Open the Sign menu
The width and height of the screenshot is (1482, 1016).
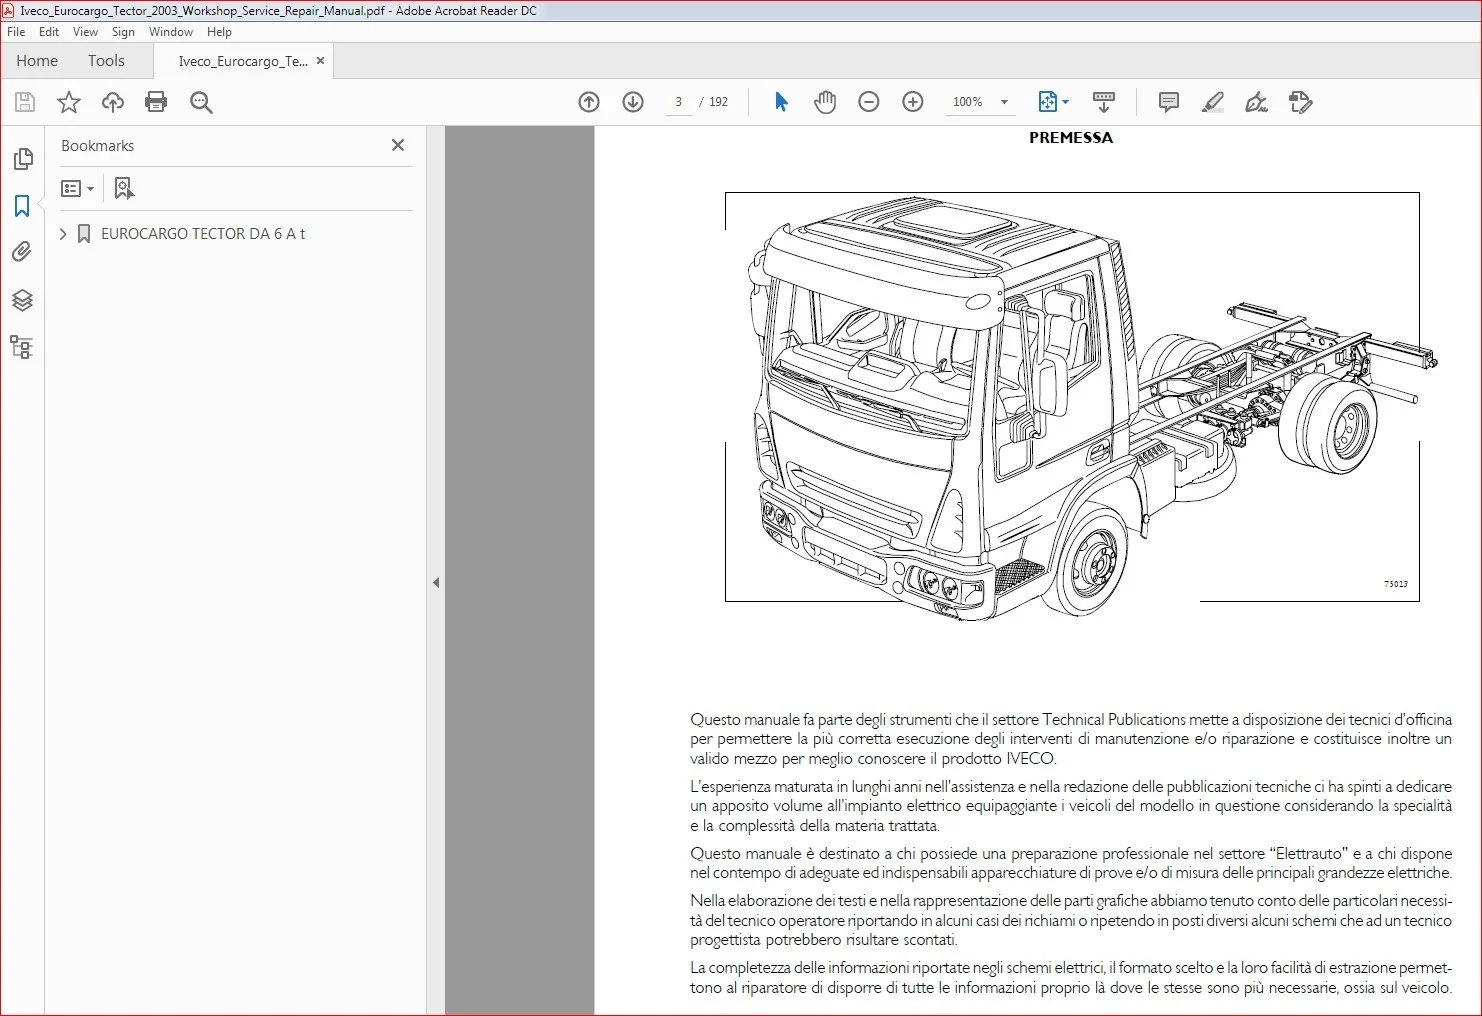[123, 32]
